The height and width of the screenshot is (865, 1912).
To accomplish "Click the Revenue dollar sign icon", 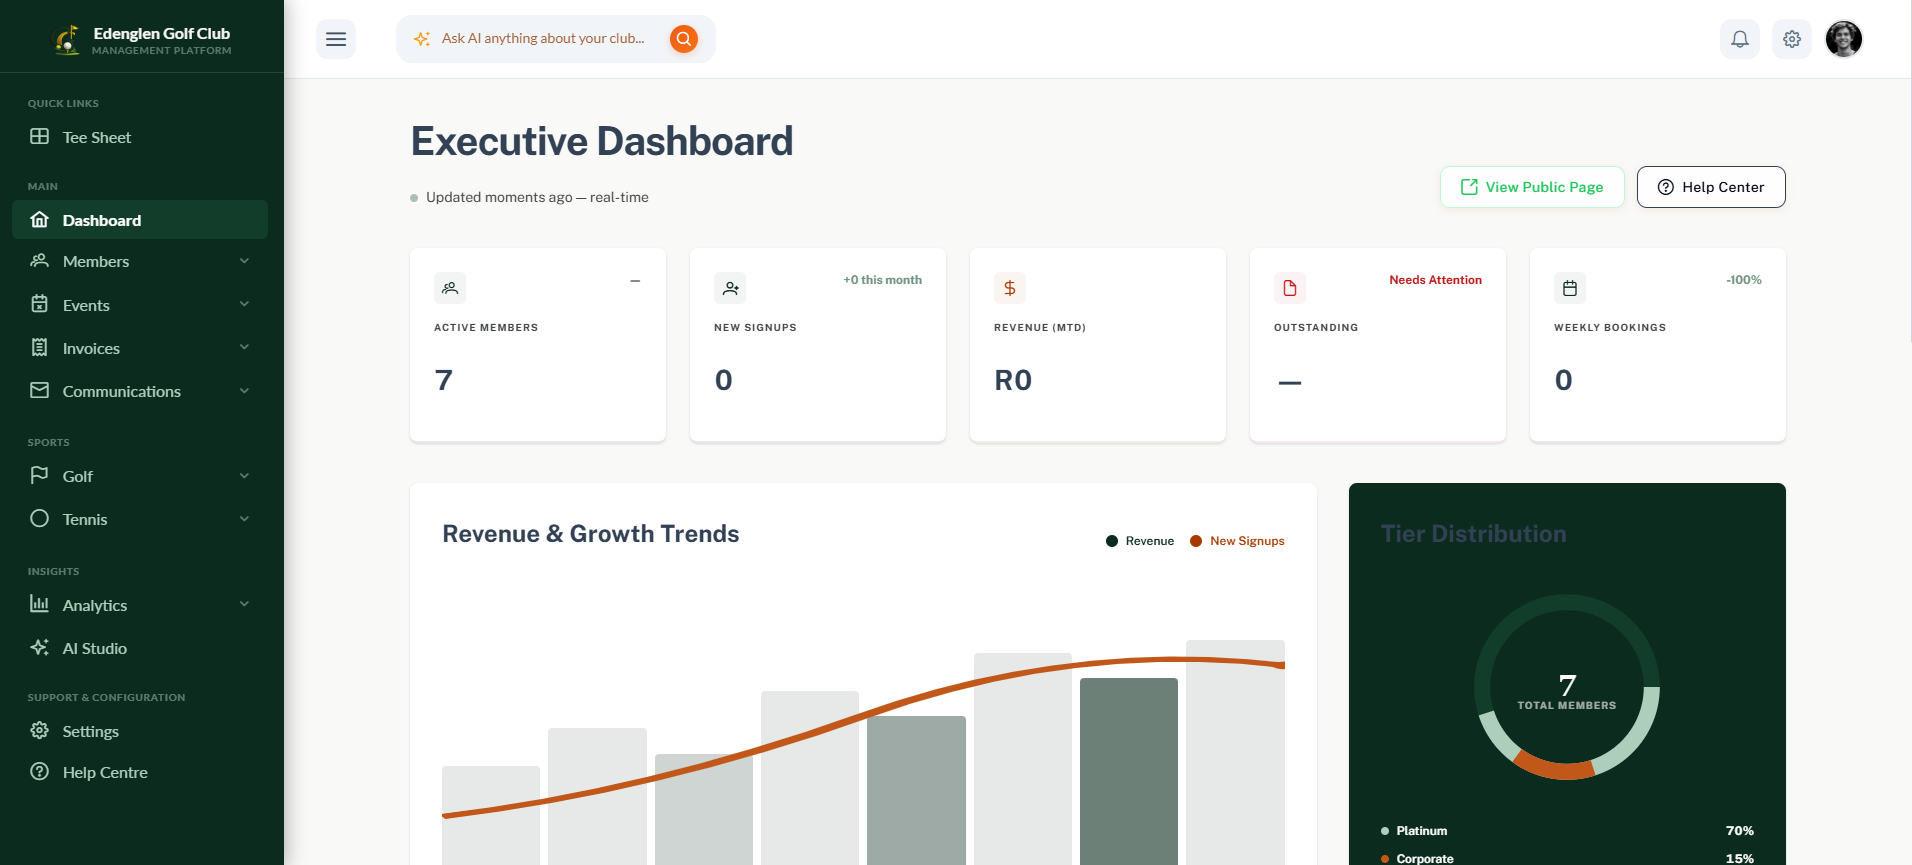I will [x=1010, y=288].
